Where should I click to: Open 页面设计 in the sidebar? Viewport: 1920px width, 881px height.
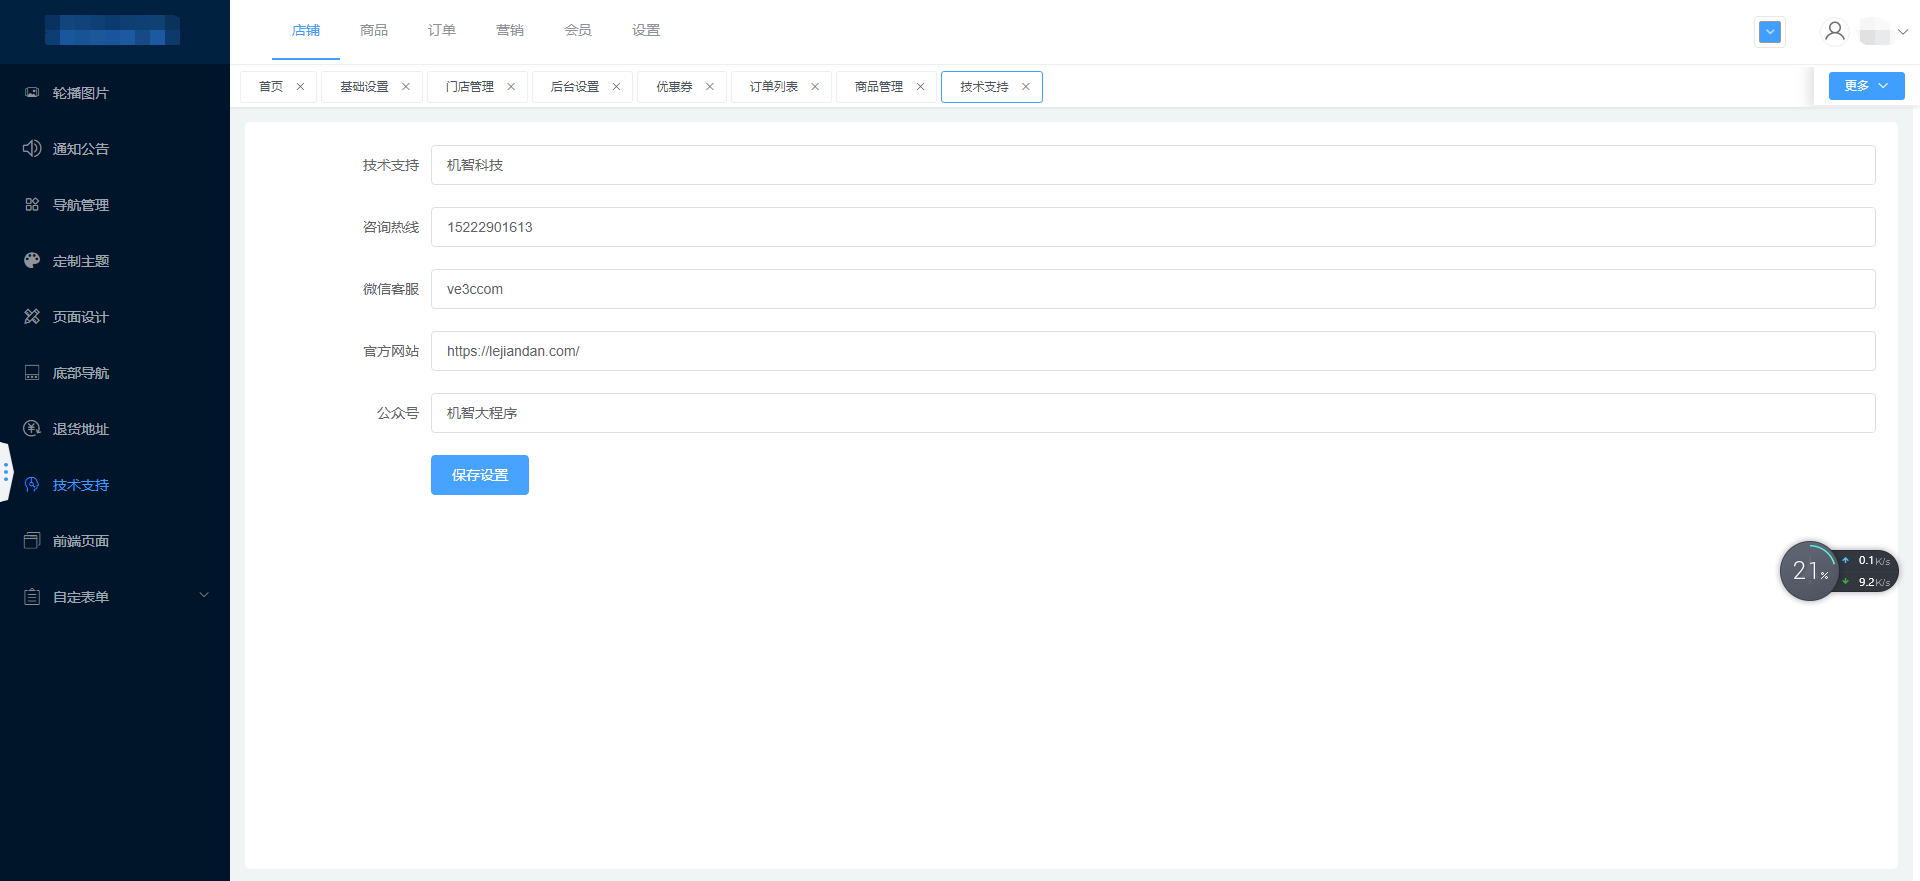115,317
